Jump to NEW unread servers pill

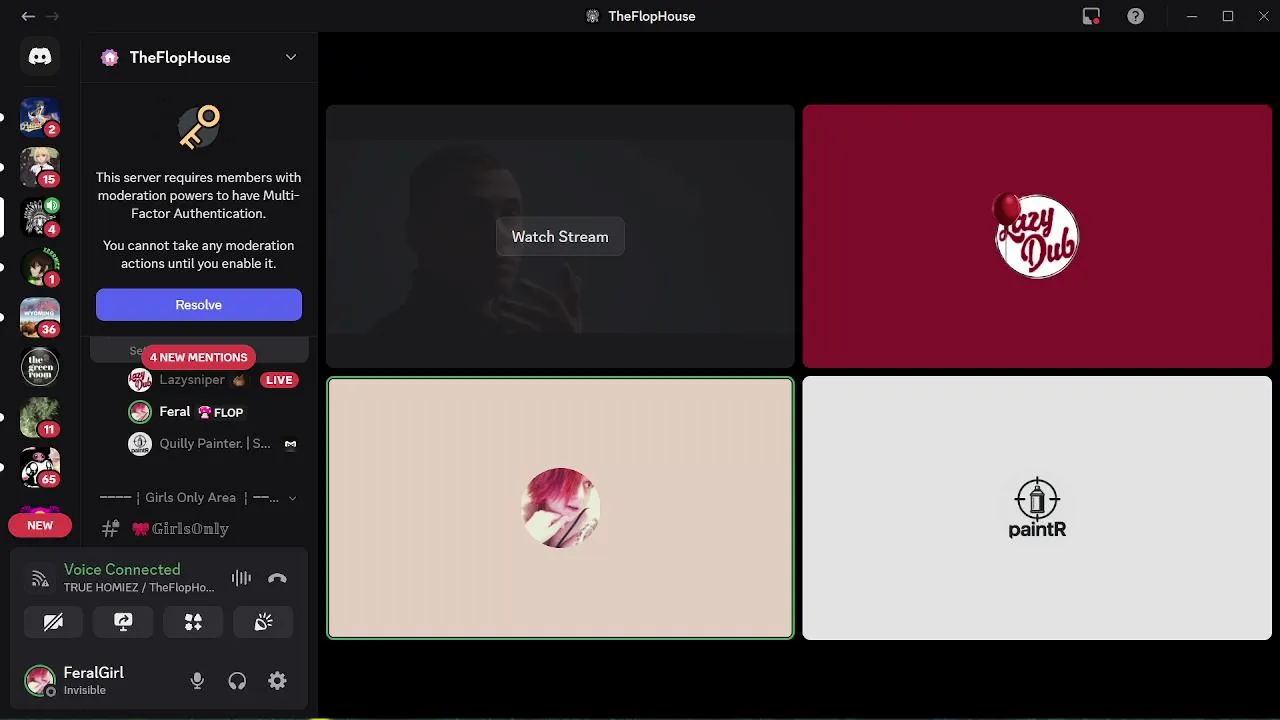pos(40,525)
